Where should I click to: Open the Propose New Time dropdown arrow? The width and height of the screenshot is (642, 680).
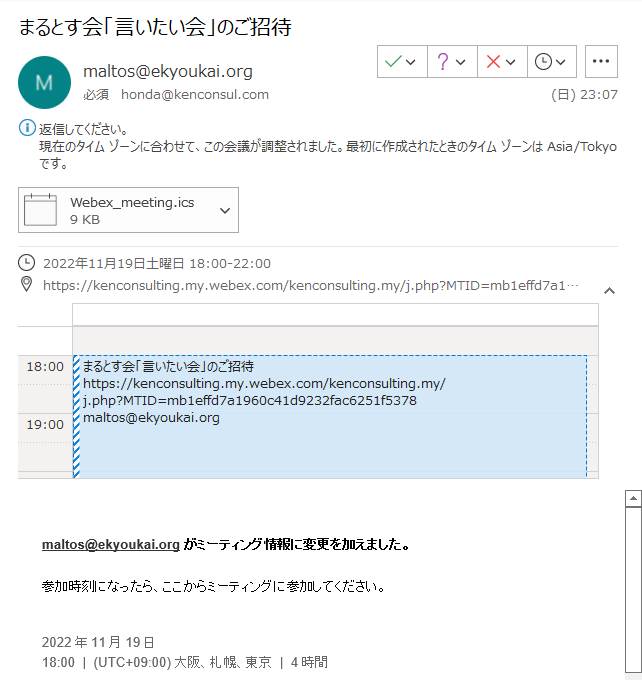[x=561, y=61]
